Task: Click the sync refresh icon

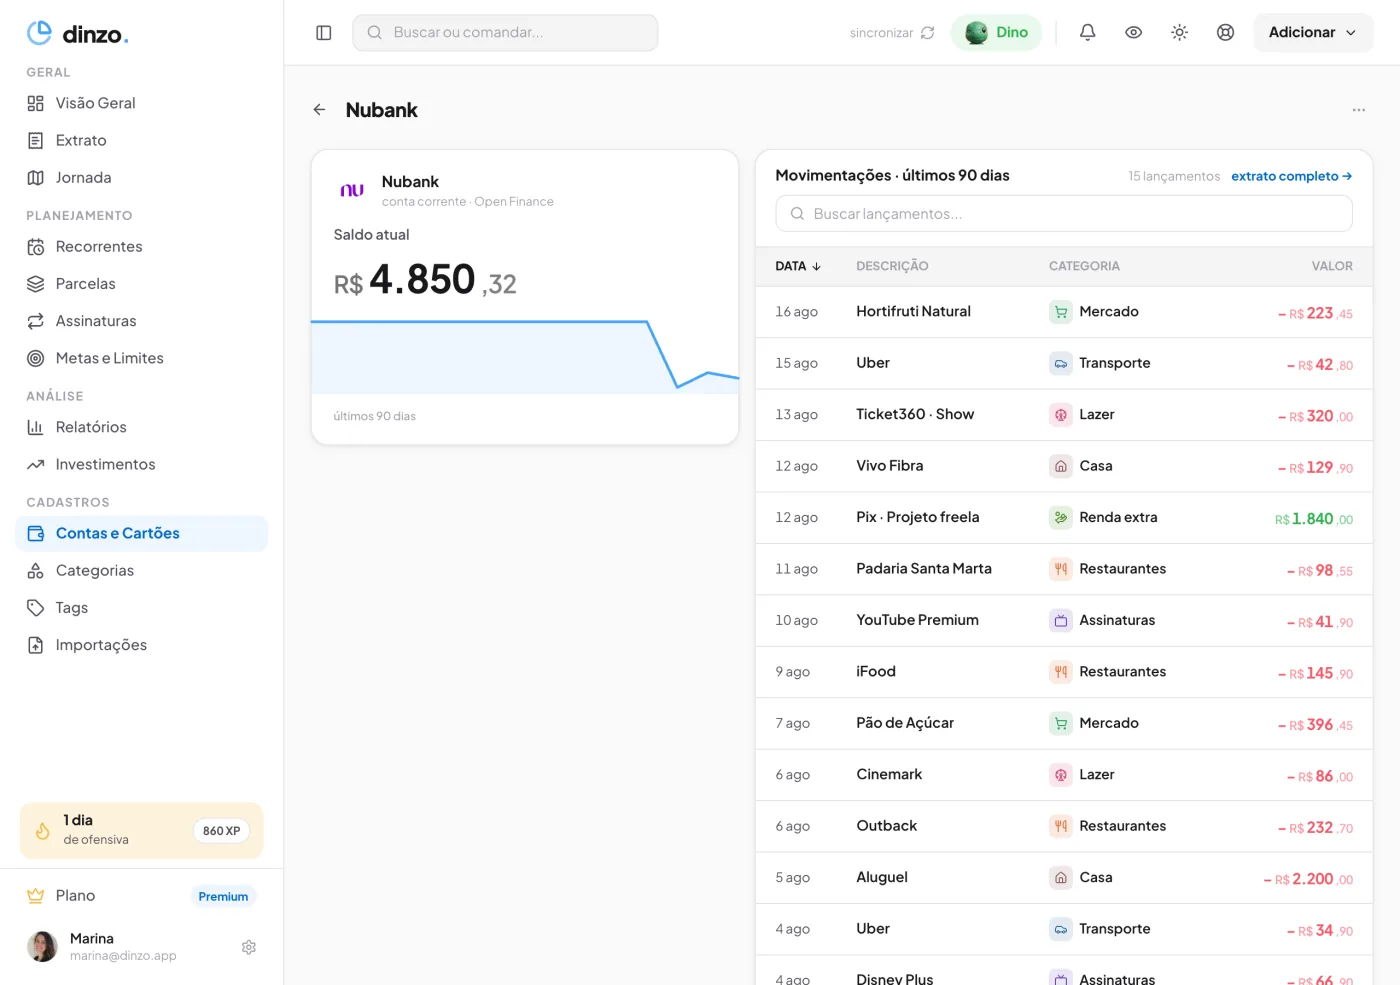Action: 928,33
